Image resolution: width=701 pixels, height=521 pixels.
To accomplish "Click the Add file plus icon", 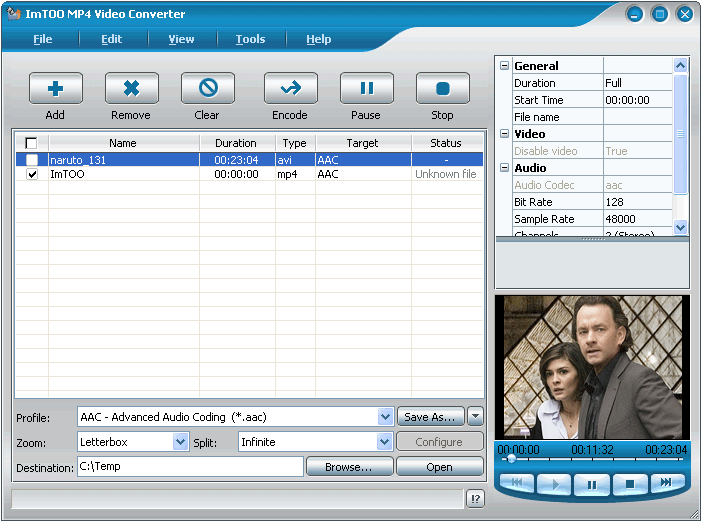I will (x=55, y=89).
